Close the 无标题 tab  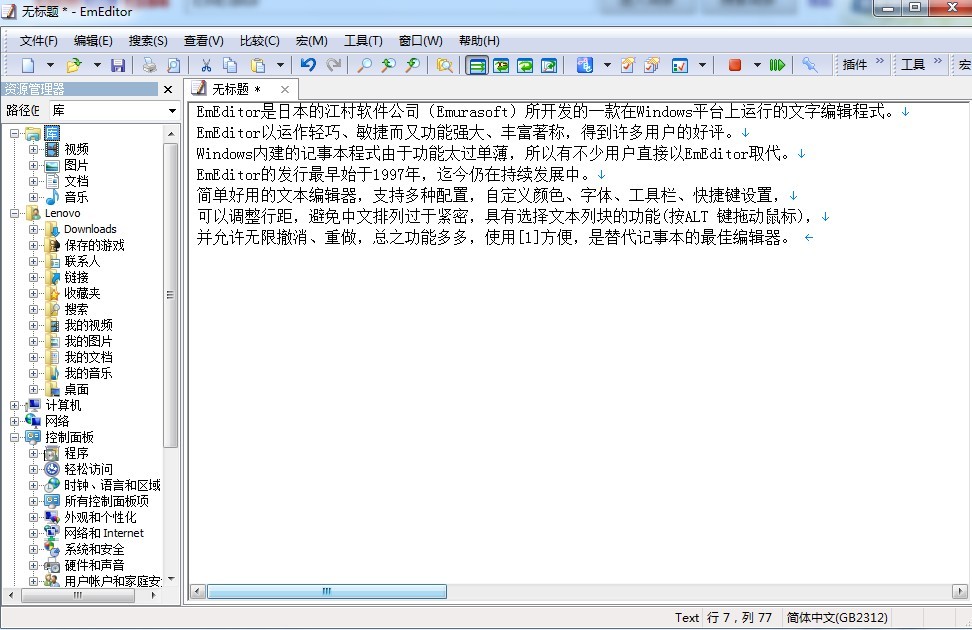[x=285, y=89]
